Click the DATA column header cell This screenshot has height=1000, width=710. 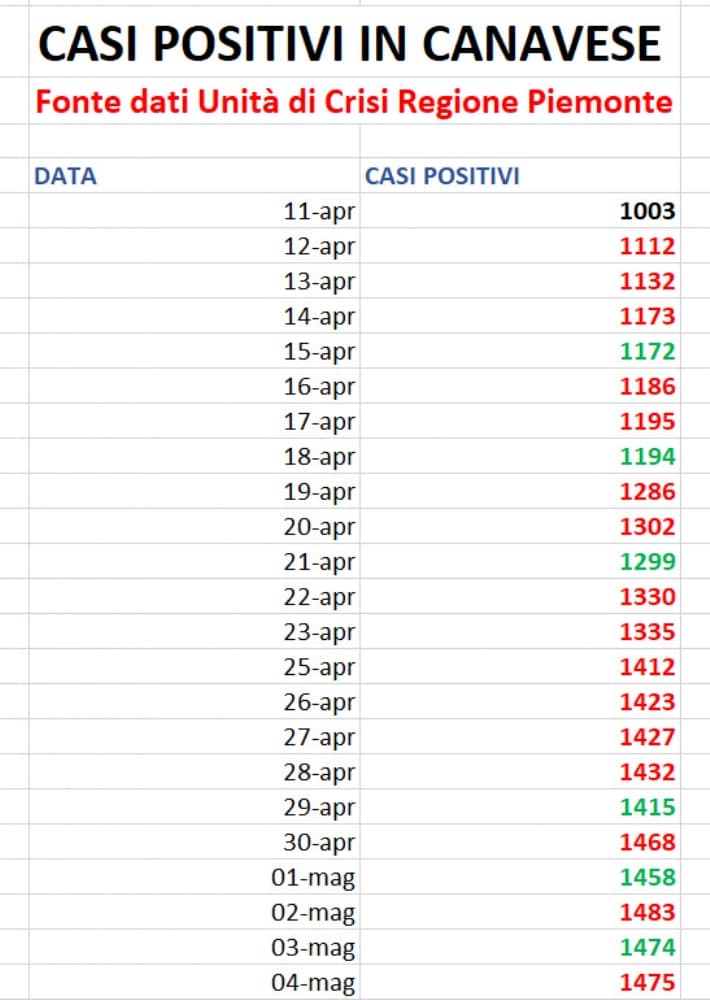66,177
